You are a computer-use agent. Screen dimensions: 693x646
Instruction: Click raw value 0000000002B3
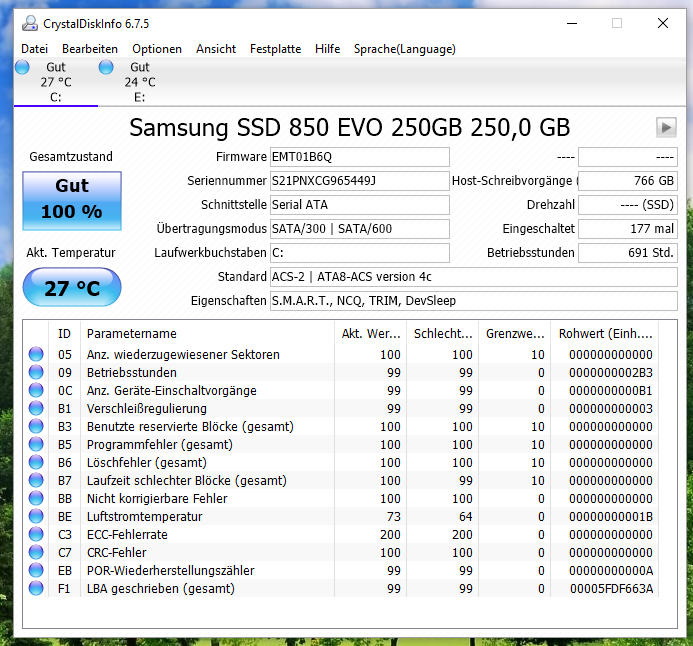click(x=611, y=372)
